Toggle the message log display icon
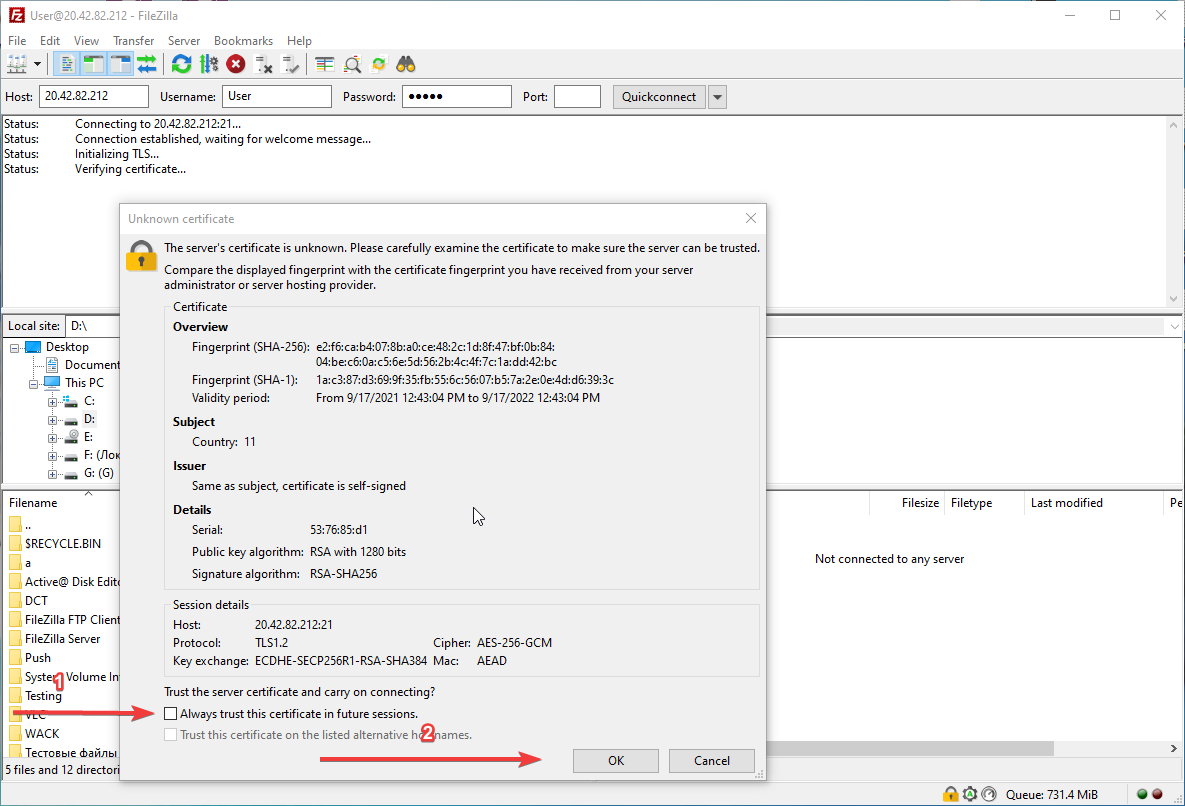Screen dimensions: 1185x806 click(67, 64)
